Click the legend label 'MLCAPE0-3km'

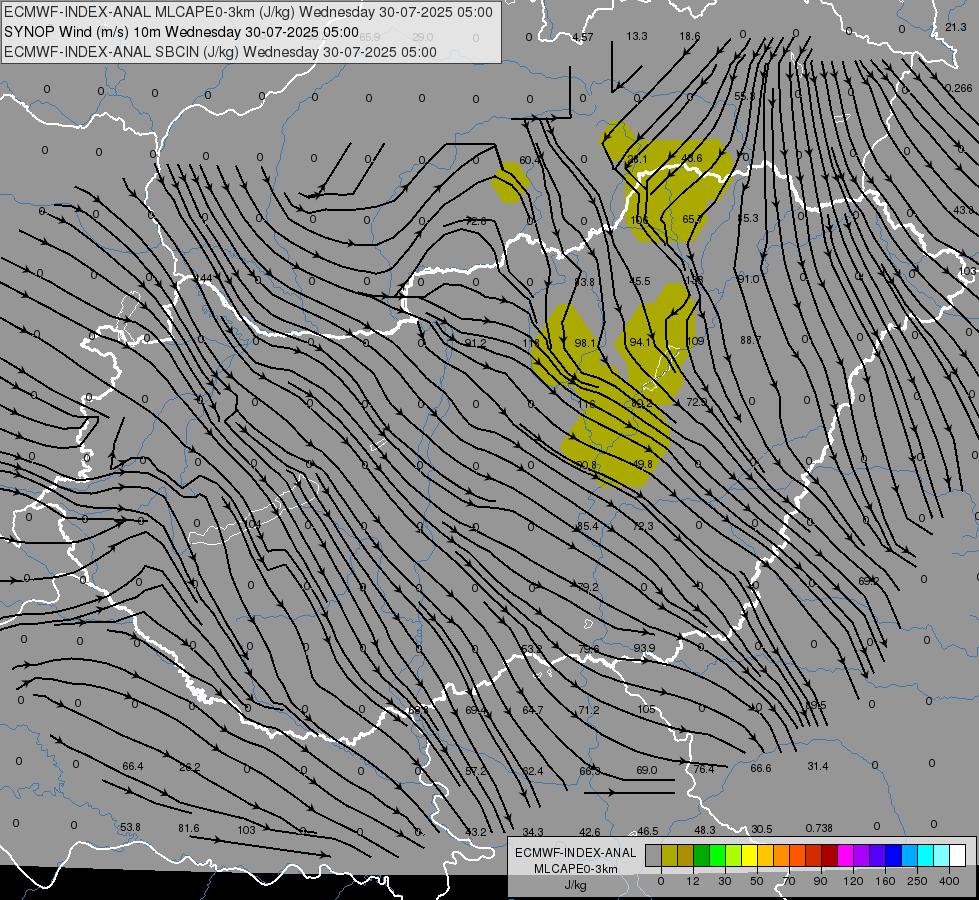(x=576, y=869)
